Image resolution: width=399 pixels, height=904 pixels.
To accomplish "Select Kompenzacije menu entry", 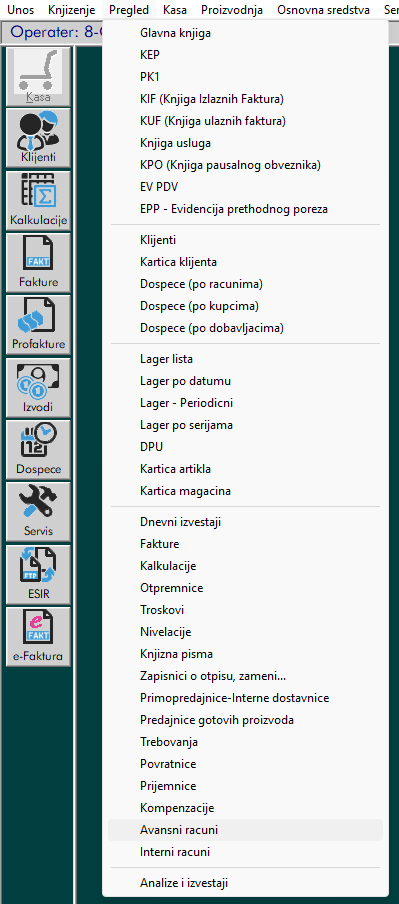I will click(x=245, y=808).
